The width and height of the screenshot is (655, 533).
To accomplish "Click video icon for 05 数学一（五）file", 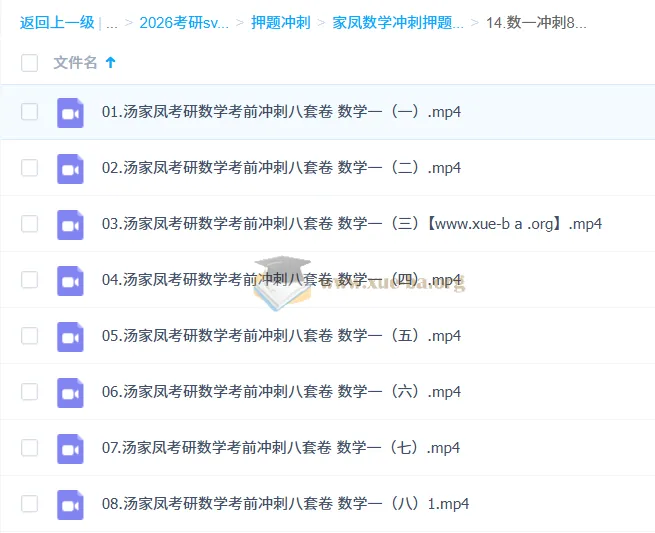I will pyautogui.click(x=70, y=337).
